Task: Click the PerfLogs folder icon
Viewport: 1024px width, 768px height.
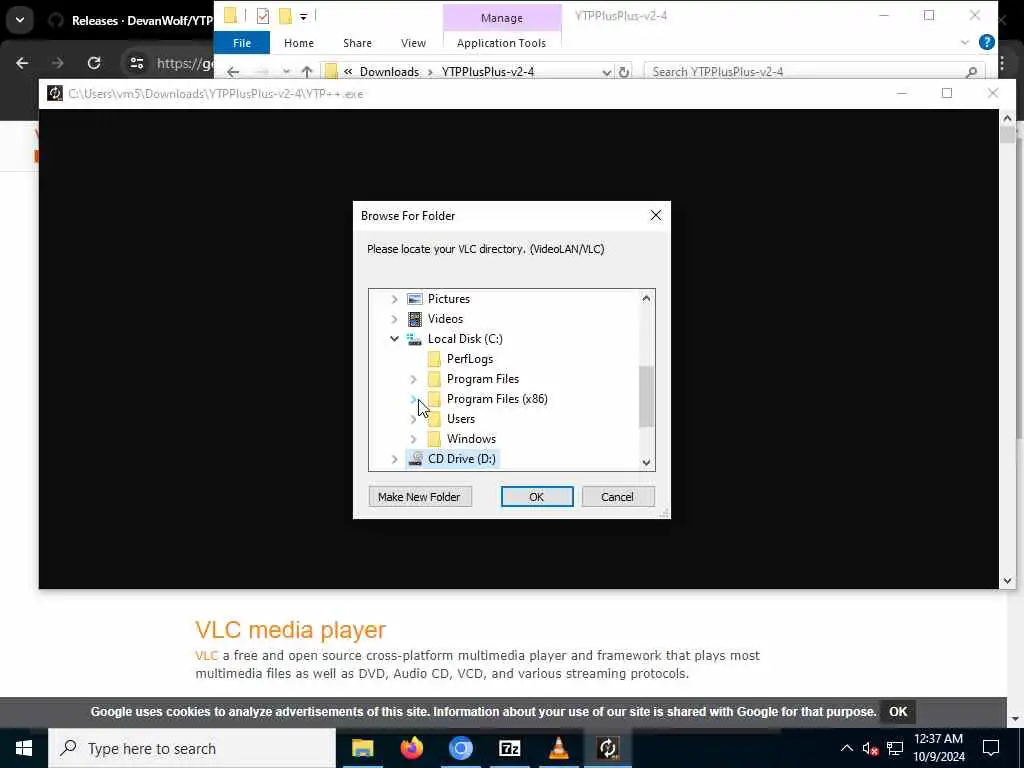Action: click(x=434, y=359)
